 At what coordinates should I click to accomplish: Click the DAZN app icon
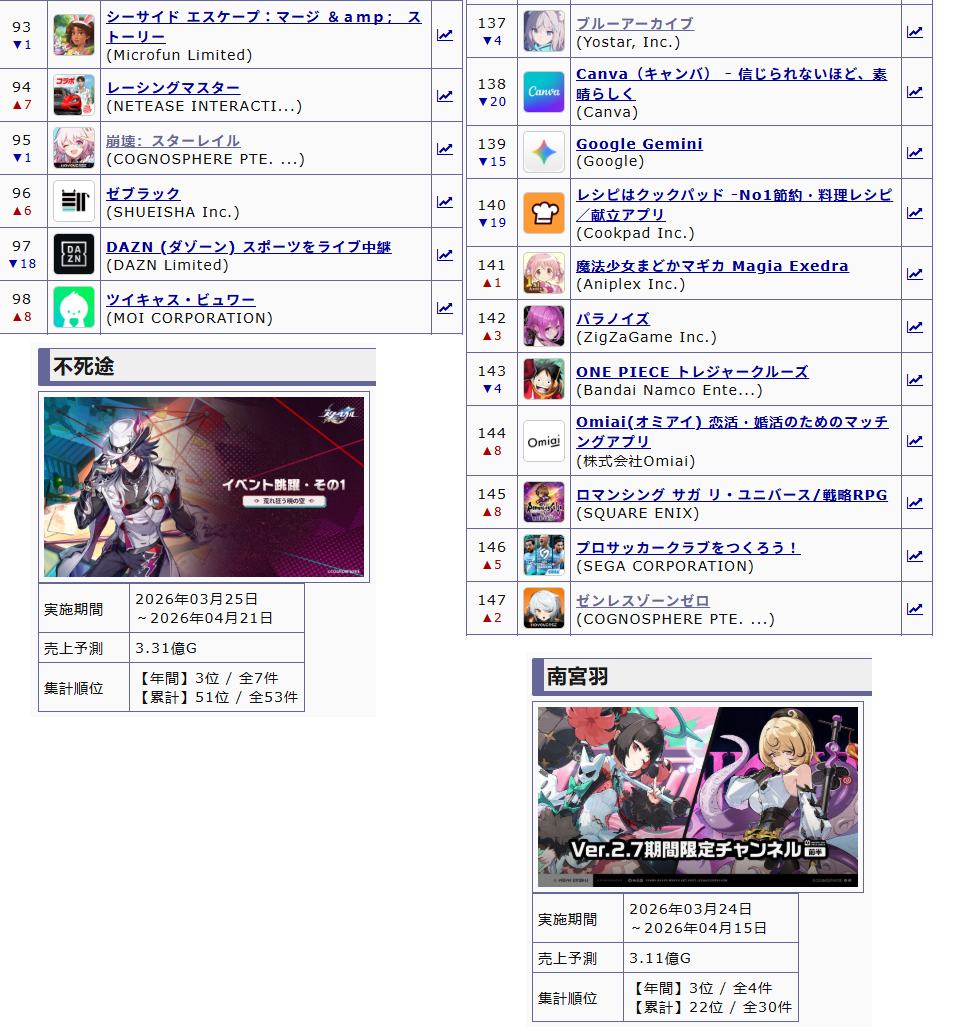74,254
